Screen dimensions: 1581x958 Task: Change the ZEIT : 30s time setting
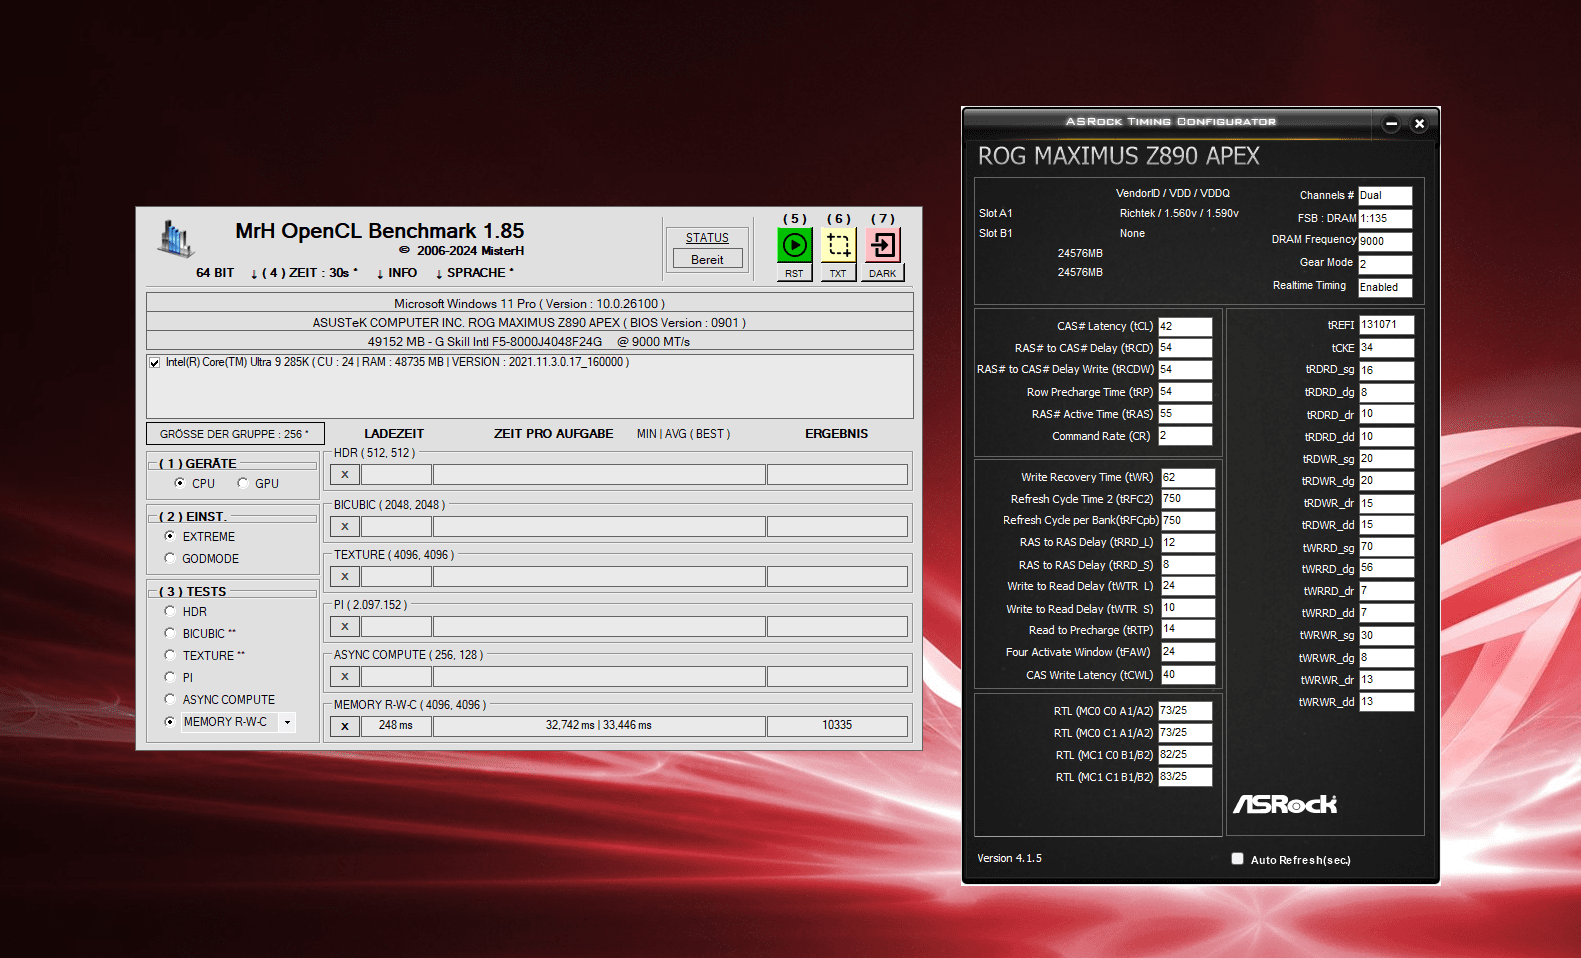point(304,273)
